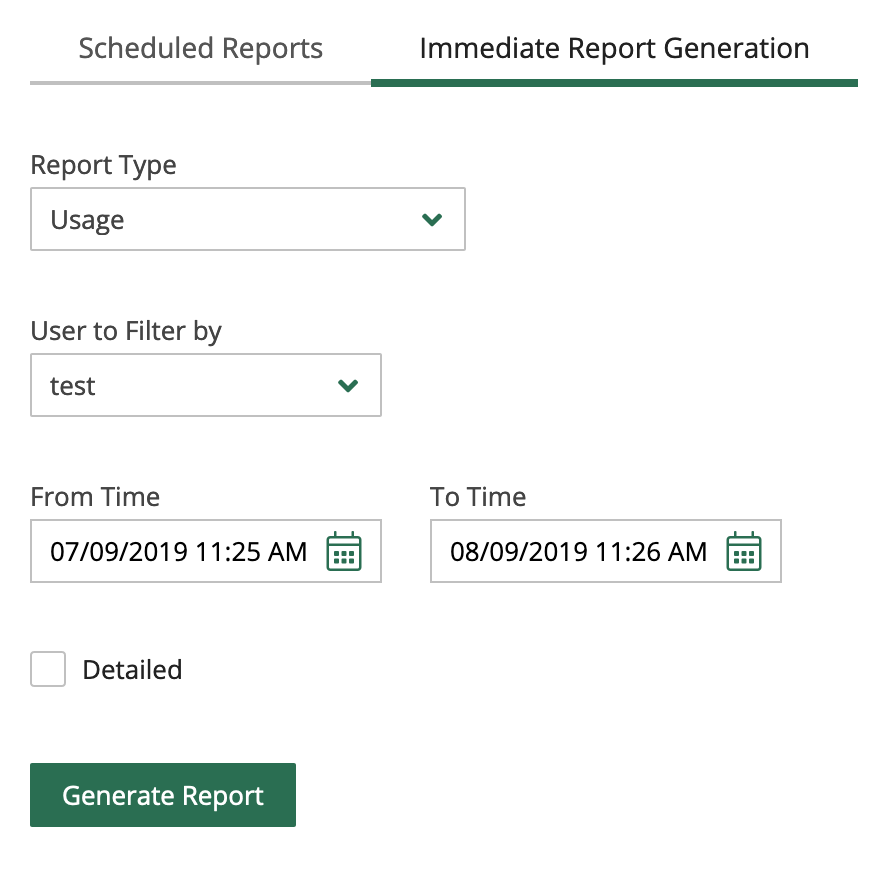Viewport: 884px width, 870px height.
Task: Open the To Time calendar picker
Action: (744, 551)
